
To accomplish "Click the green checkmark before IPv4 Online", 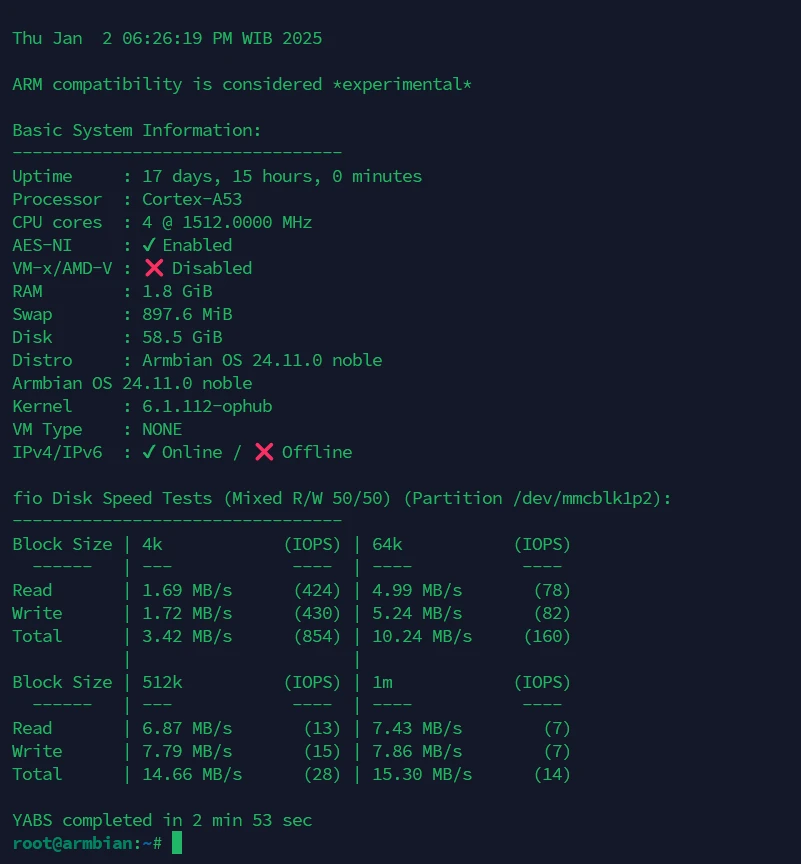I will click(x=149, y=452).
